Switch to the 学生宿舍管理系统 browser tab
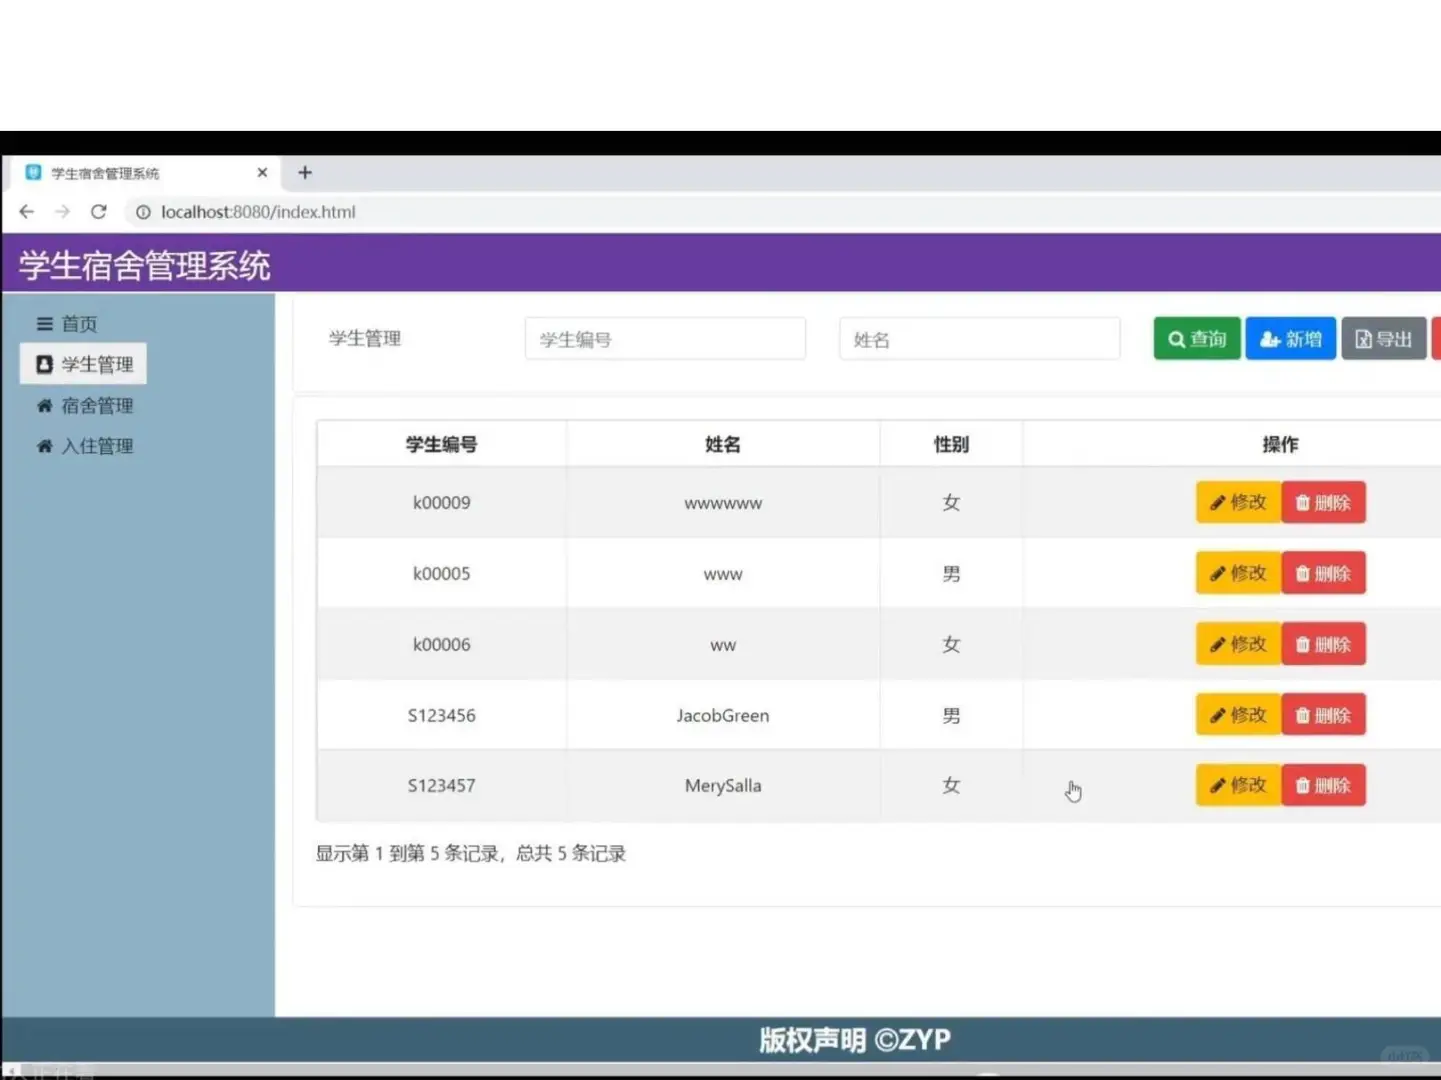This screenshot has height=1080, width=1441. click(x=105, y=172)
